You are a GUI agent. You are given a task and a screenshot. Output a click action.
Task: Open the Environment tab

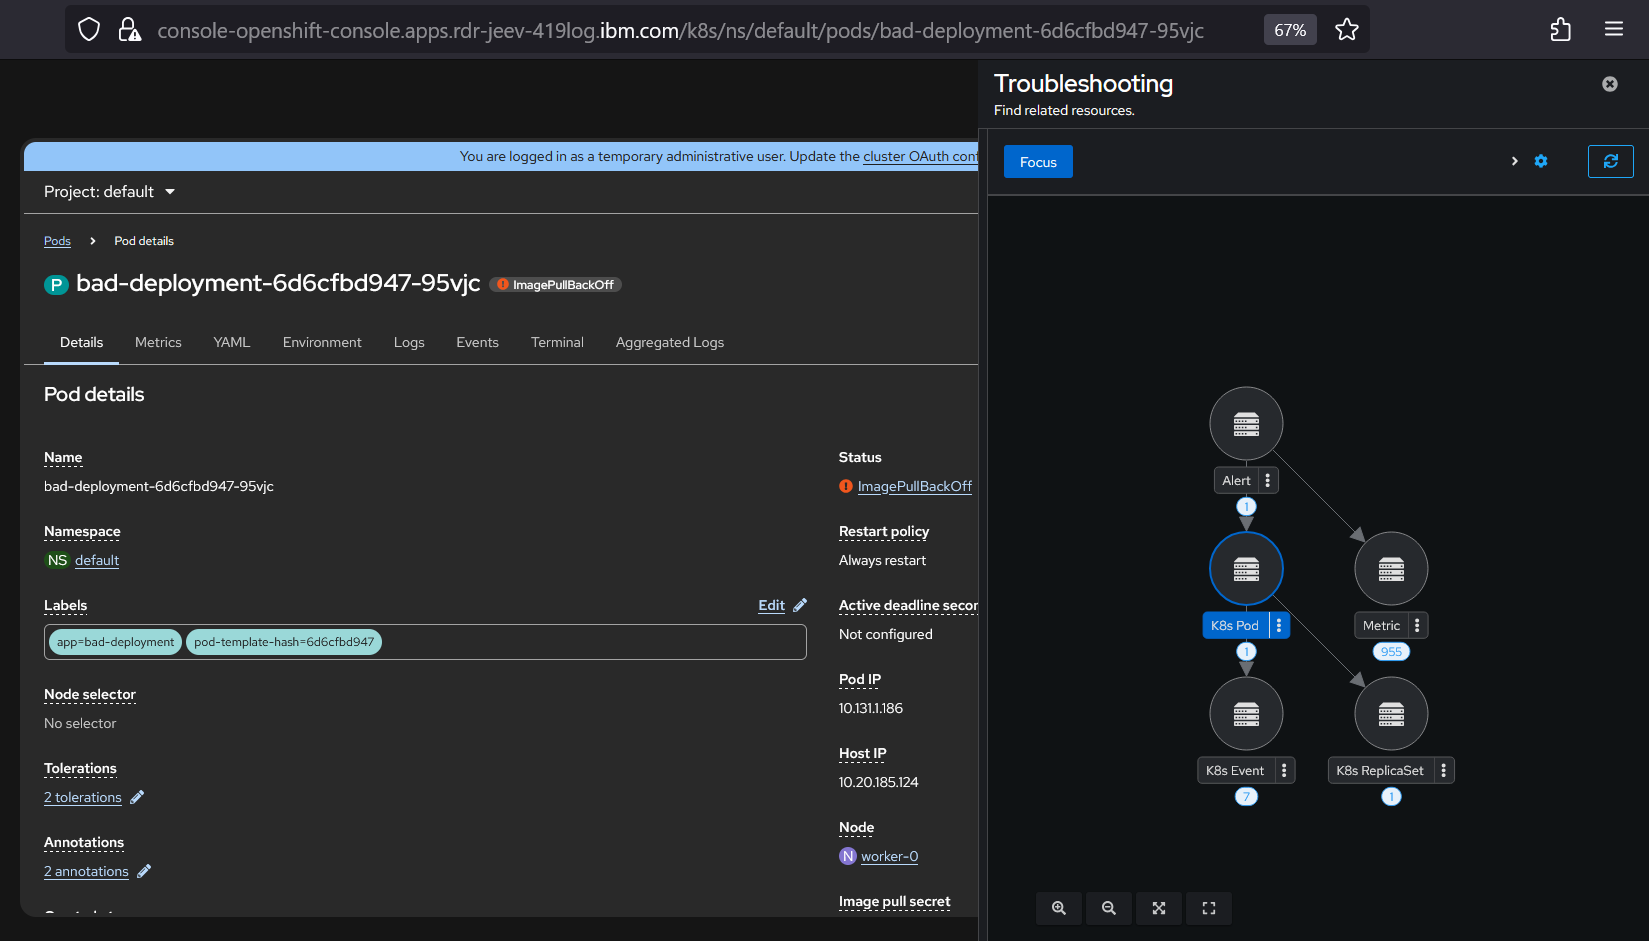322,342
